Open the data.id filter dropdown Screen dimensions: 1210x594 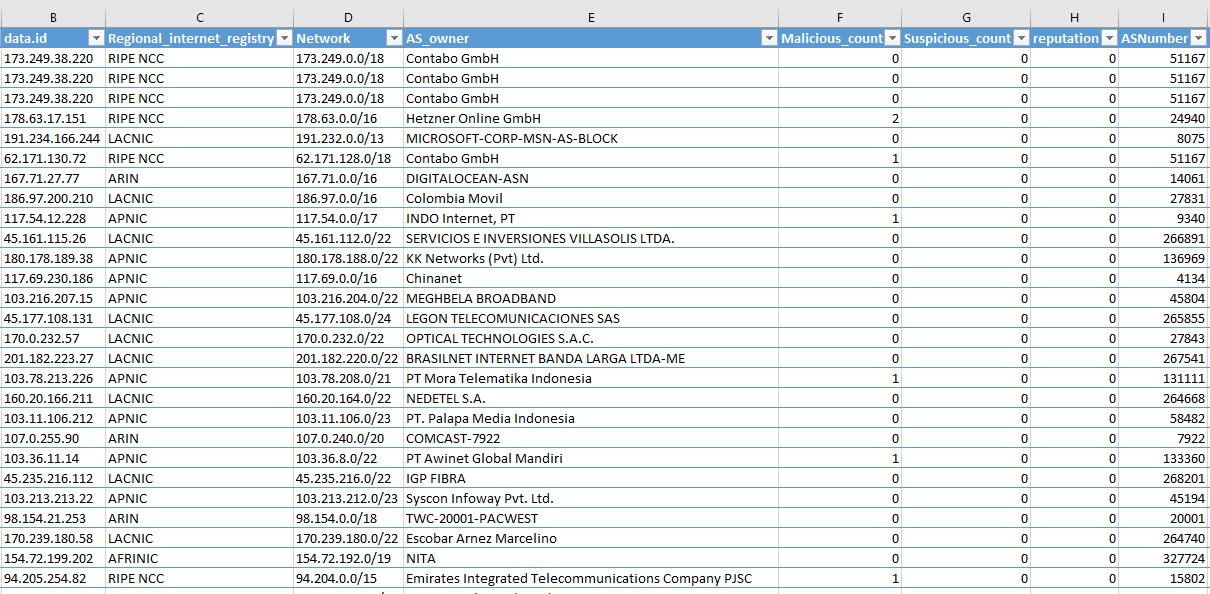click(x=95, y=38)
